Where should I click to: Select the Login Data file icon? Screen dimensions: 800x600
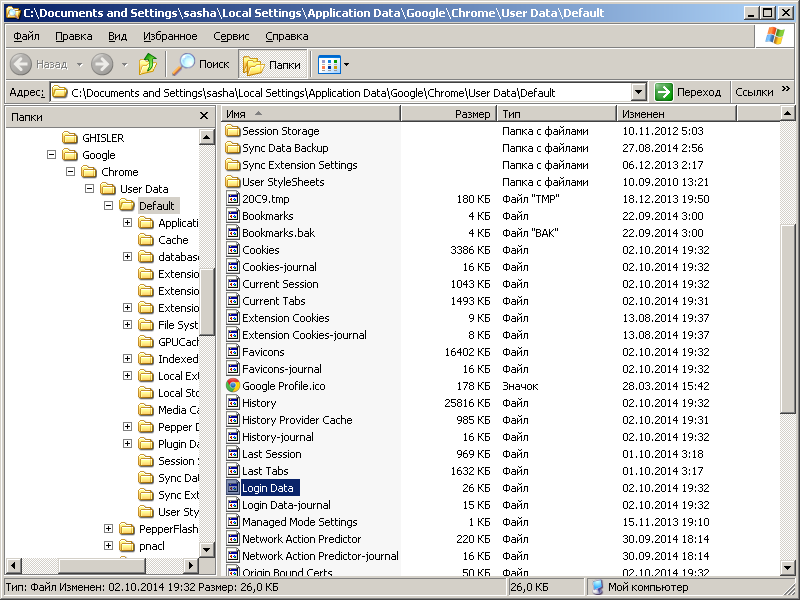(x=233, y=488)
